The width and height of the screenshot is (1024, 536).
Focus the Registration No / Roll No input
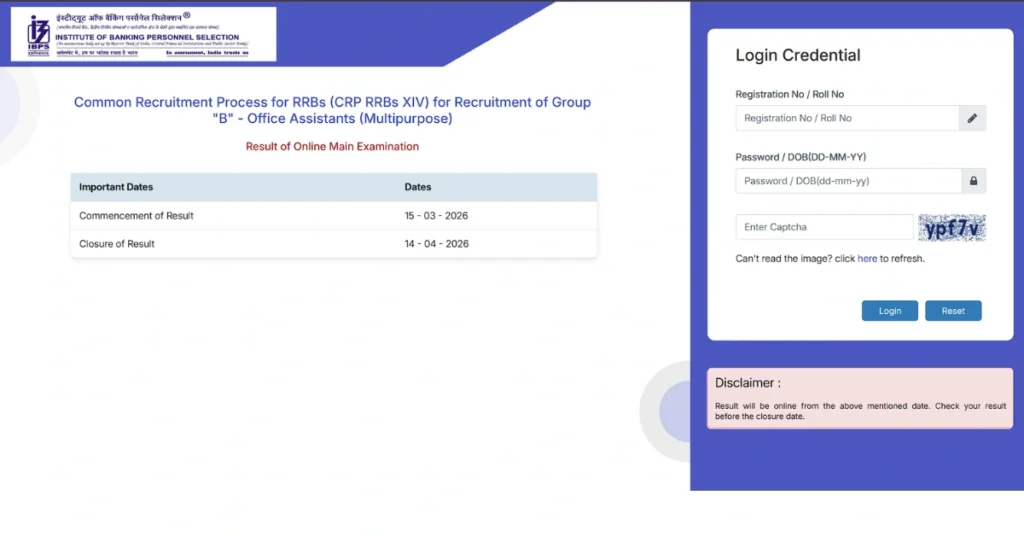click(847, 118)
